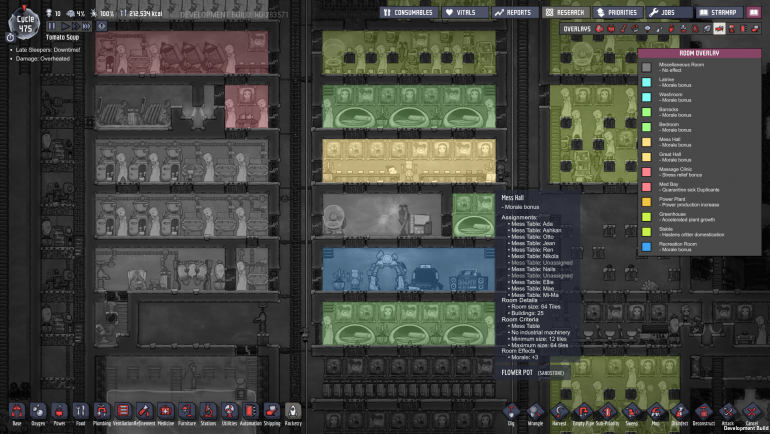This screenshot has width=770, height=434.
Task: Toggle the first Oxygen overlay icon
Action: point(598,29)
